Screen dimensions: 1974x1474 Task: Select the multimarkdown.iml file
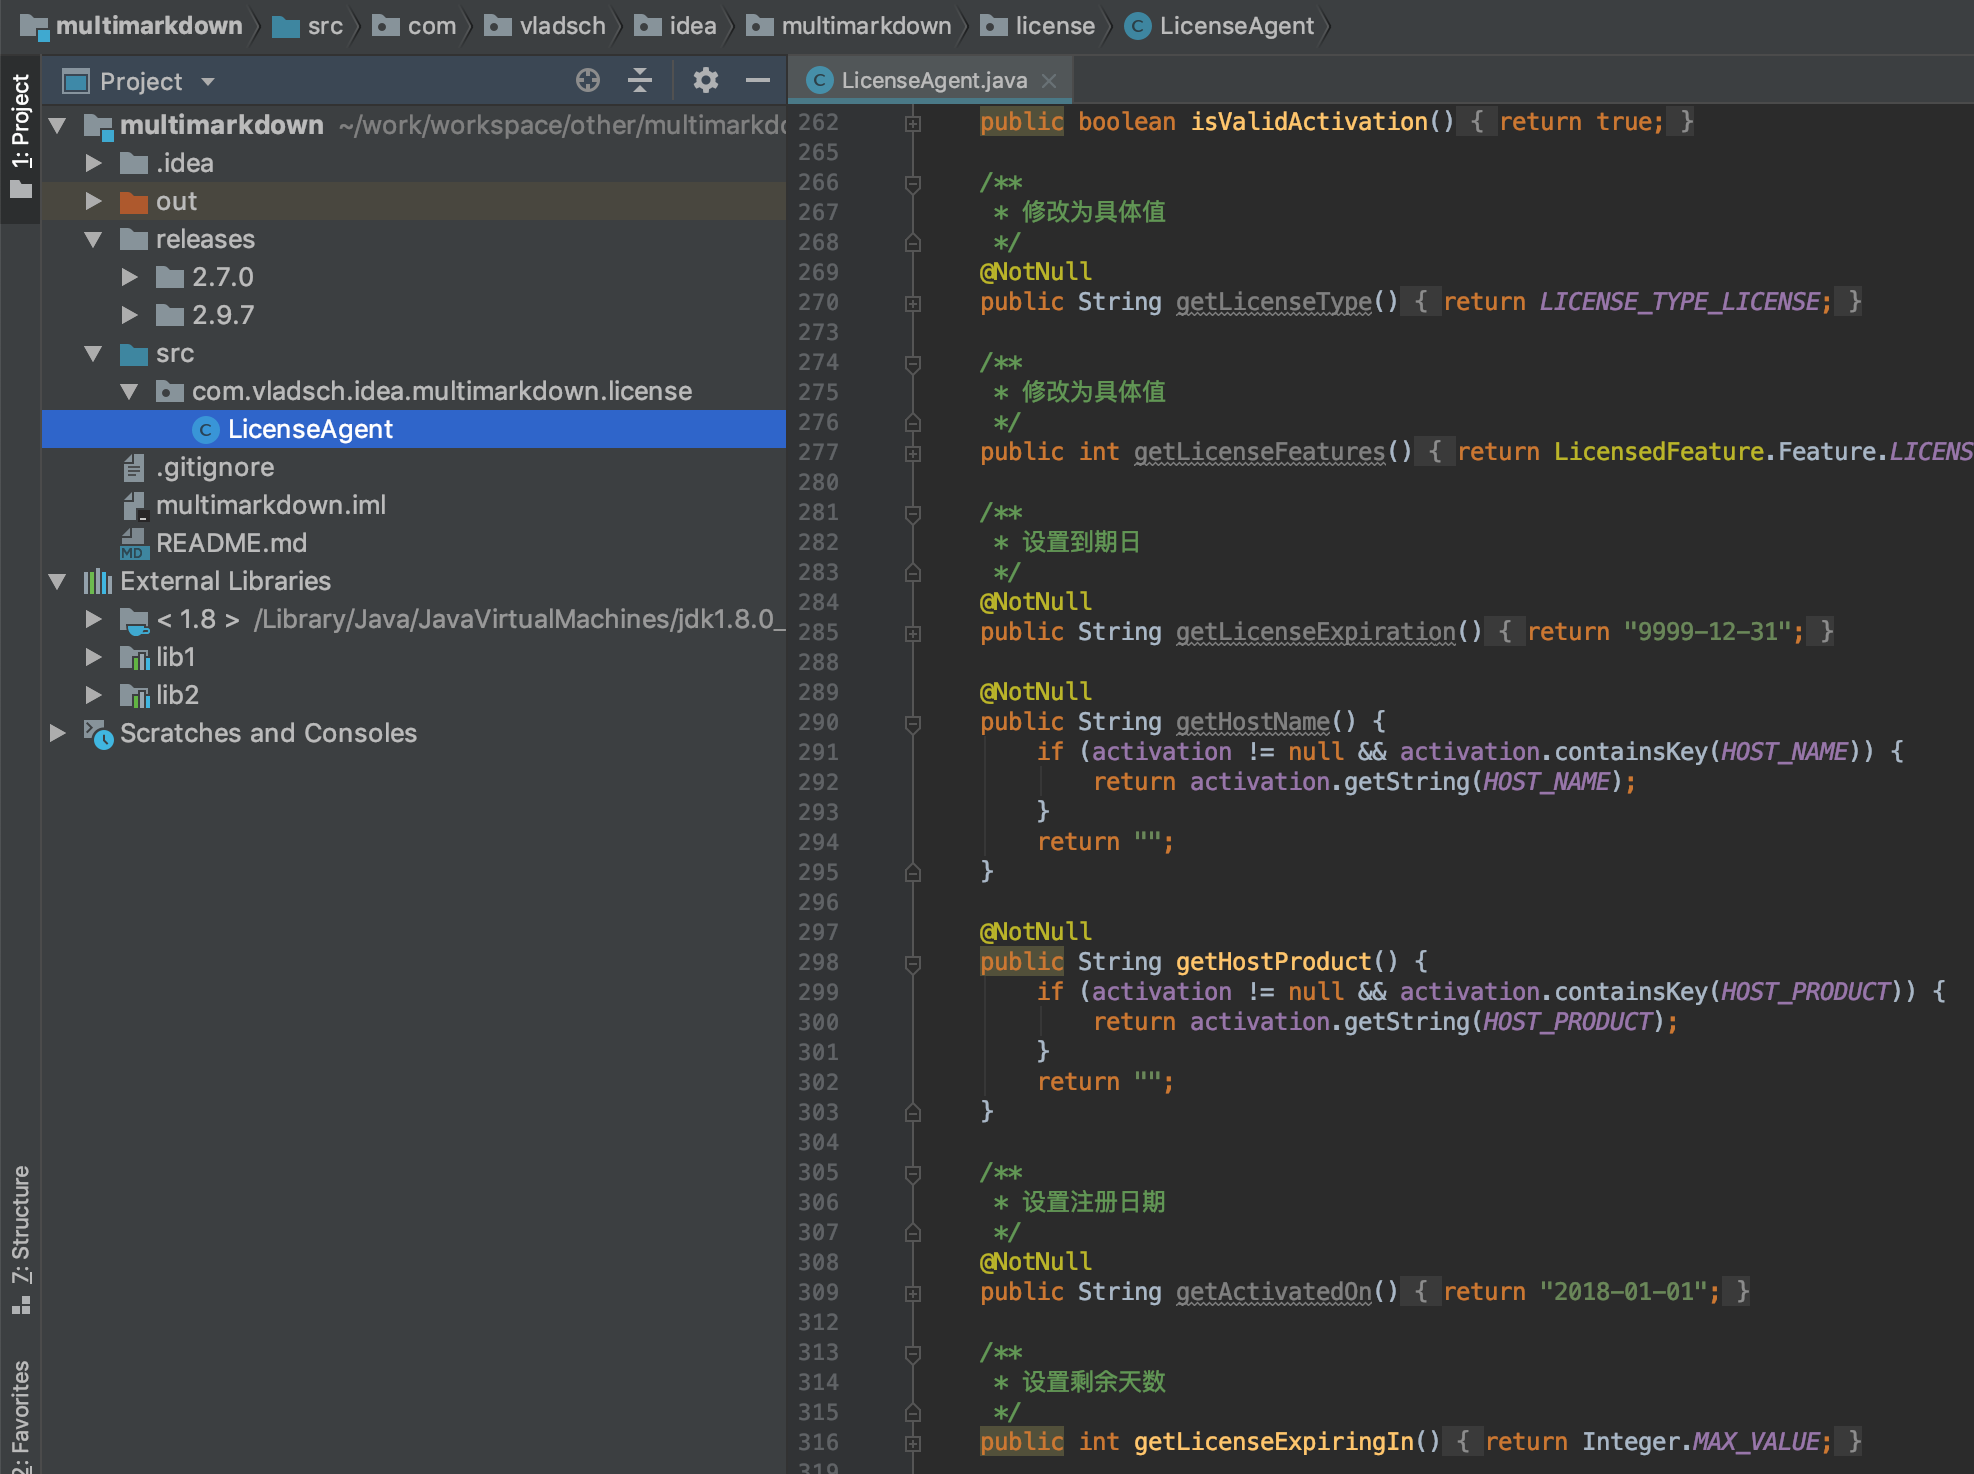pos(270,505)
